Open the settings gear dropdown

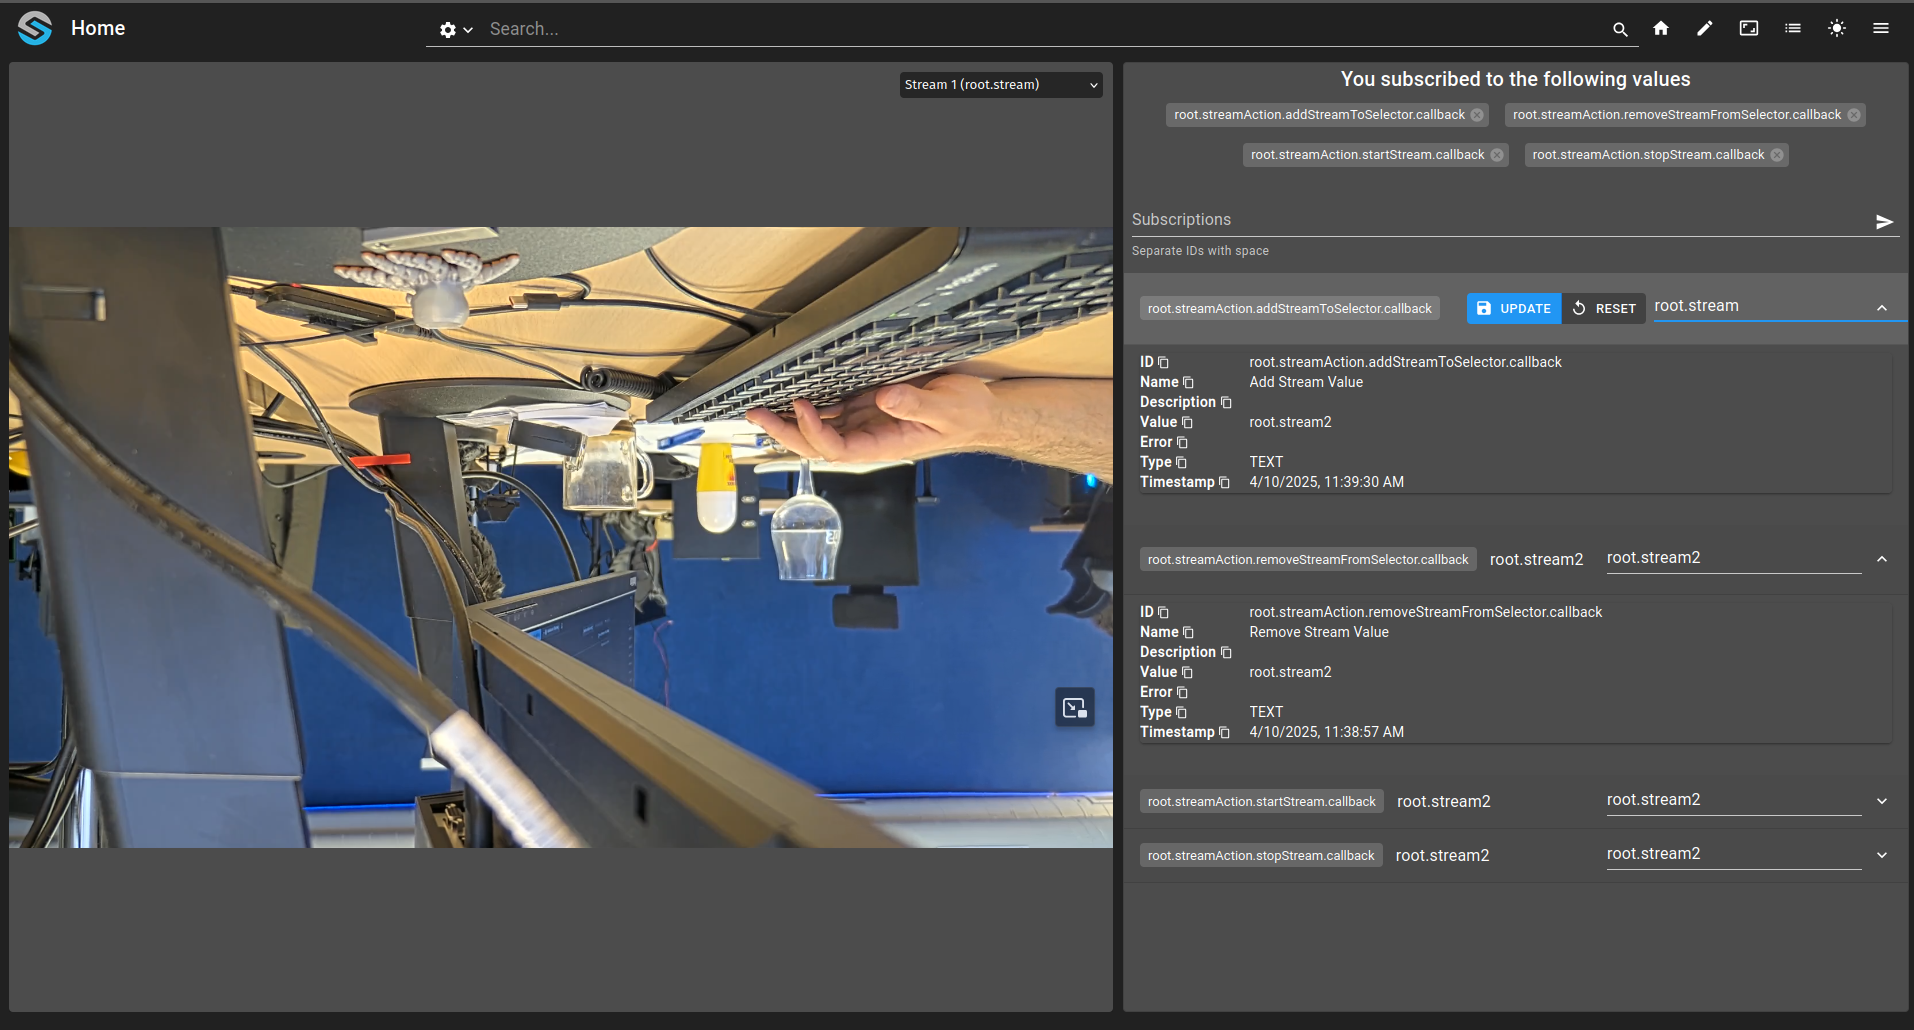[x=456, y=30]
